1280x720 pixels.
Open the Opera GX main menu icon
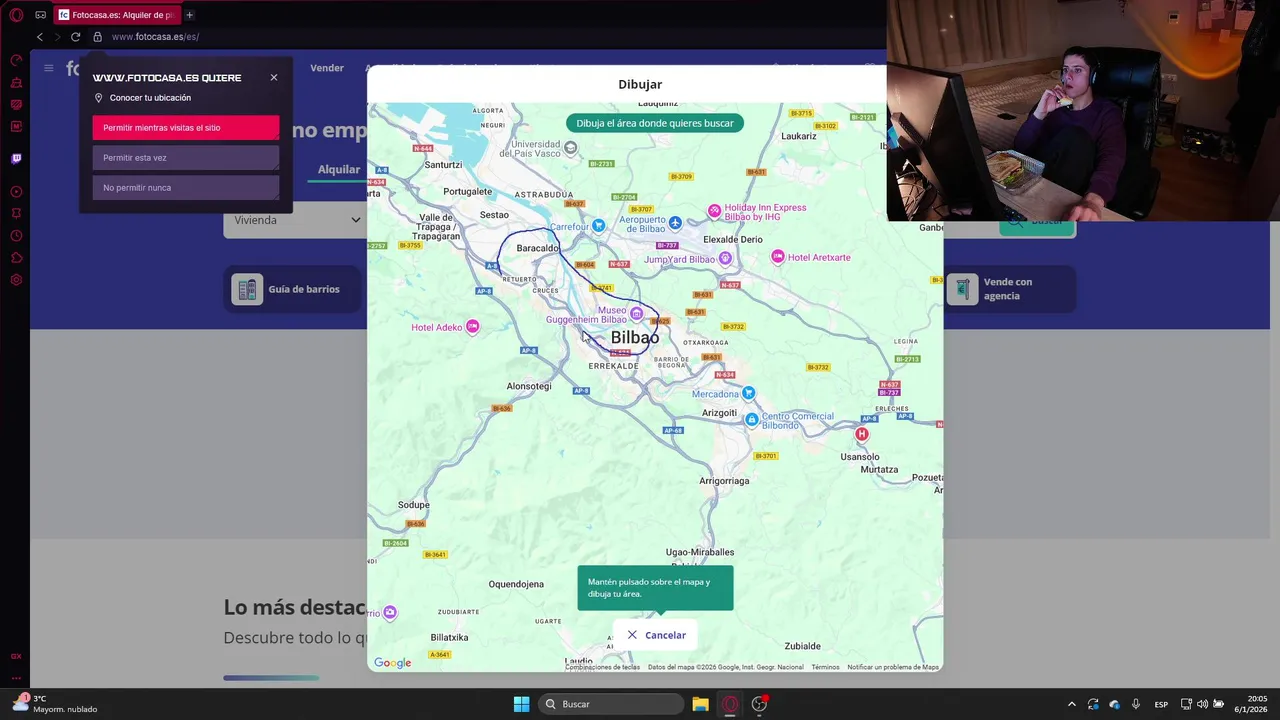tap(16, 15)
